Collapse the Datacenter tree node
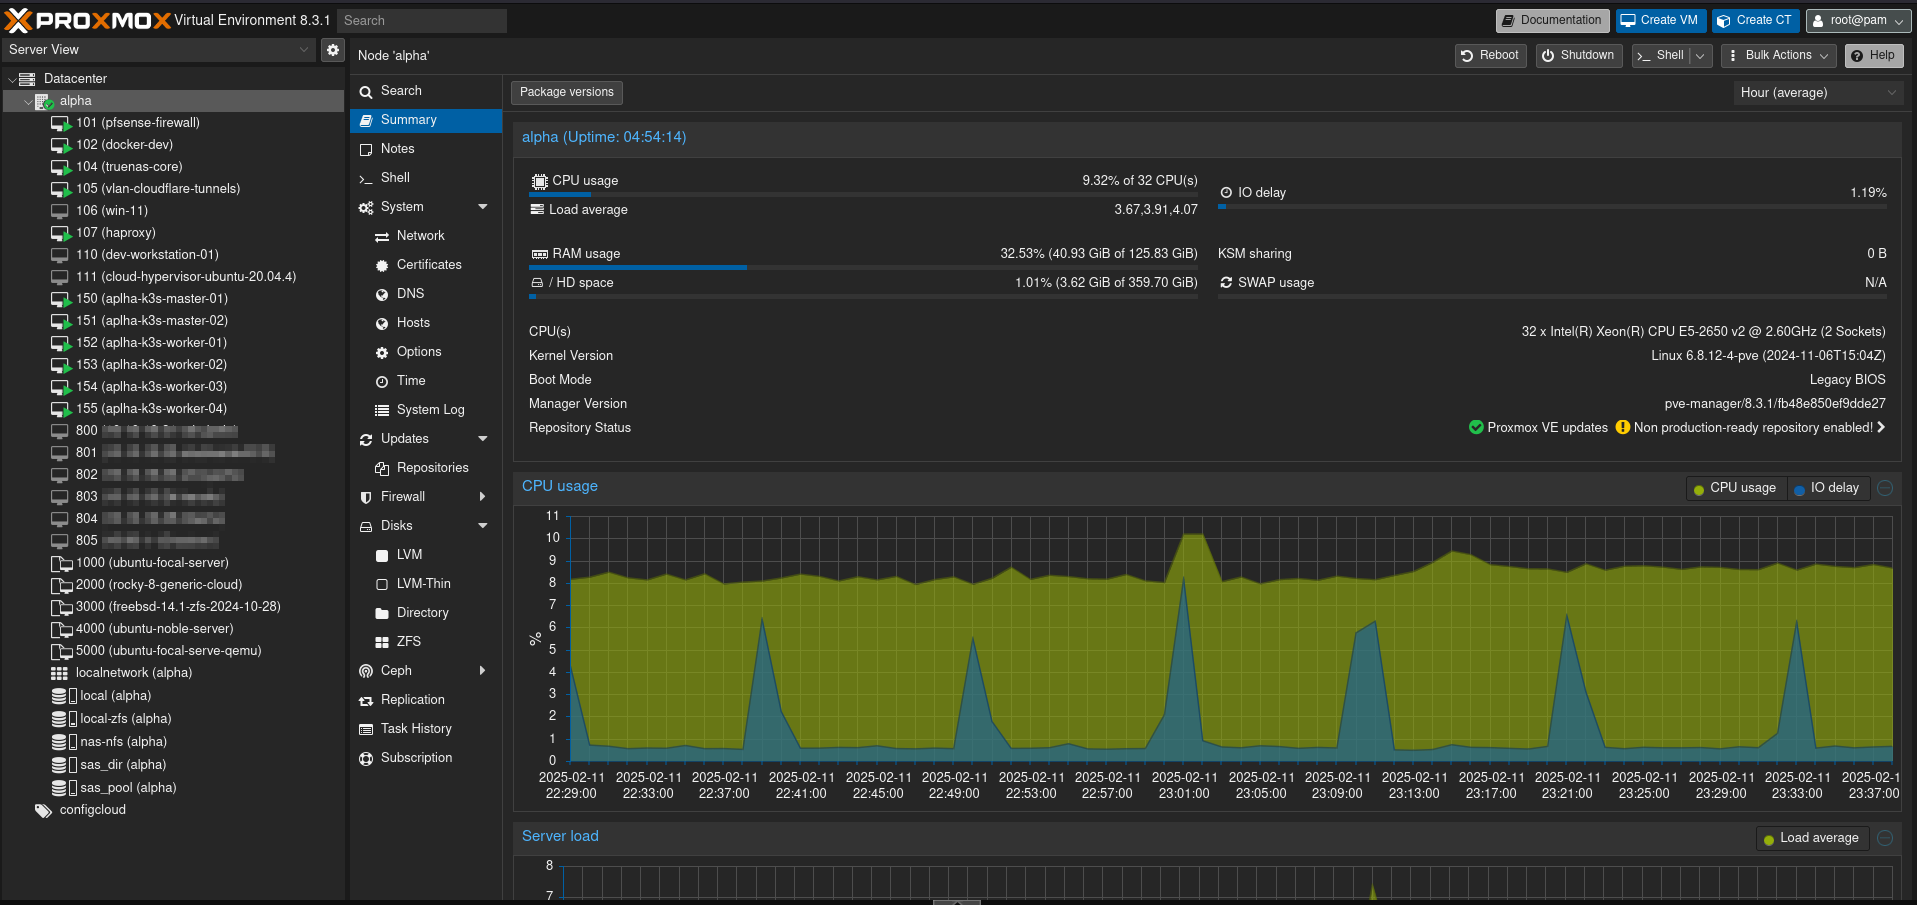 click(12, 79)
